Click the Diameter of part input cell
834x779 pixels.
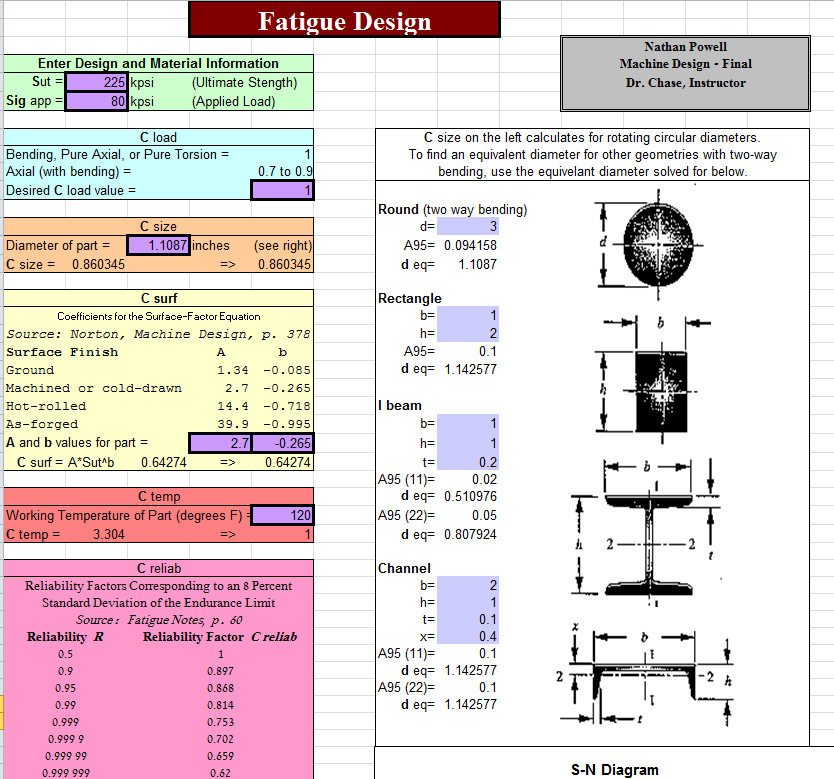159,245
